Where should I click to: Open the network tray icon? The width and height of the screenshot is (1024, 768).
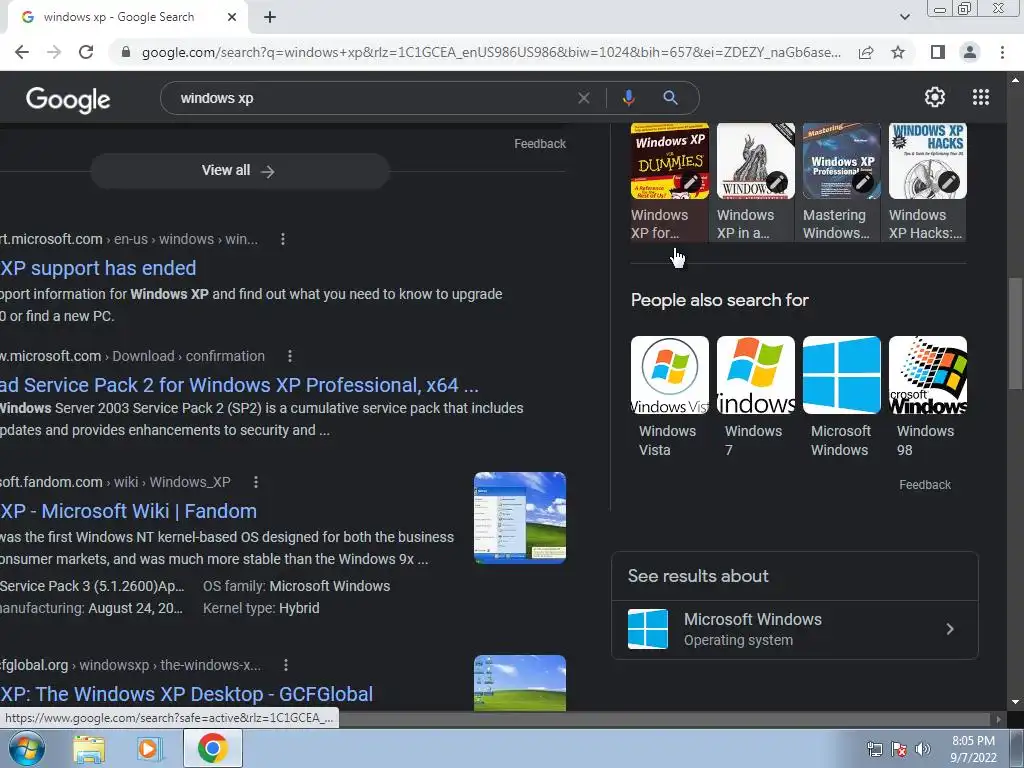coord(874,750)
